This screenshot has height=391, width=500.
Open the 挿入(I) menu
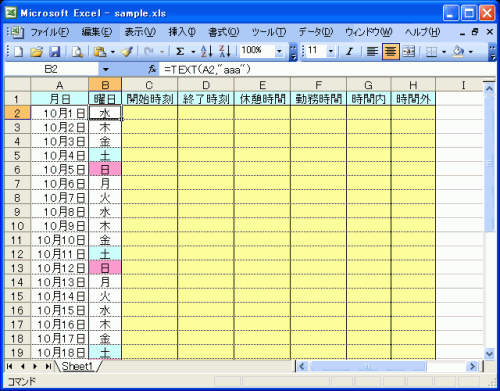point(182,32)
